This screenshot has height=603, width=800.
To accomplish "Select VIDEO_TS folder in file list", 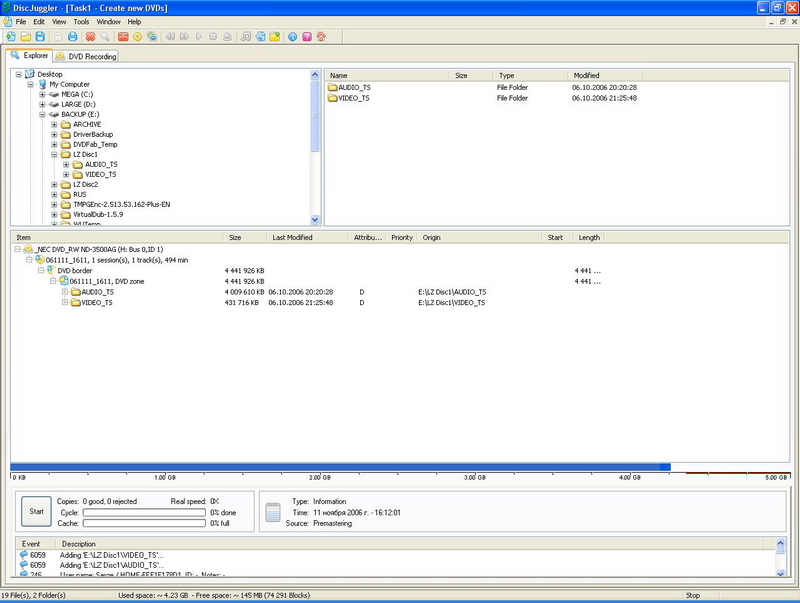I will [354, 98].
